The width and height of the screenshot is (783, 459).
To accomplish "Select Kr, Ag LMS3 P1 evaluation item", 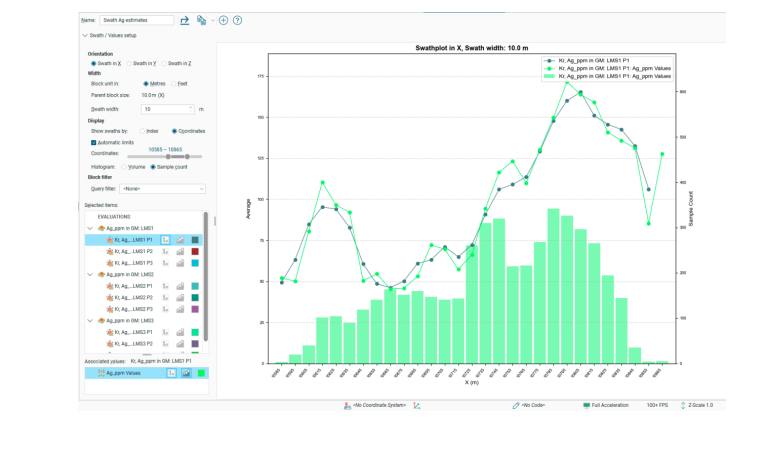I will (x=132, y=332).
